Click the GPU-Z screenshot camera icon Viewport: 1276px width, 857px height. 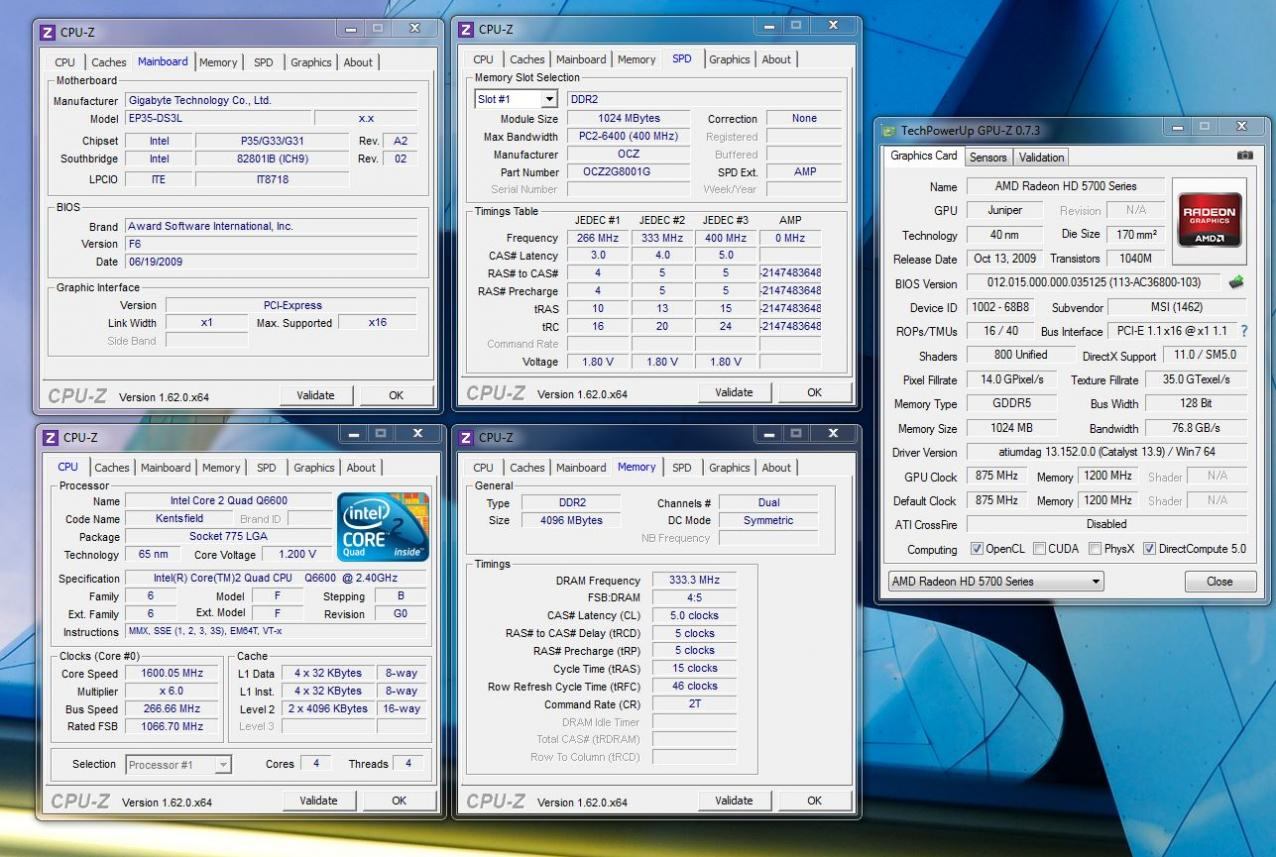1244,156
